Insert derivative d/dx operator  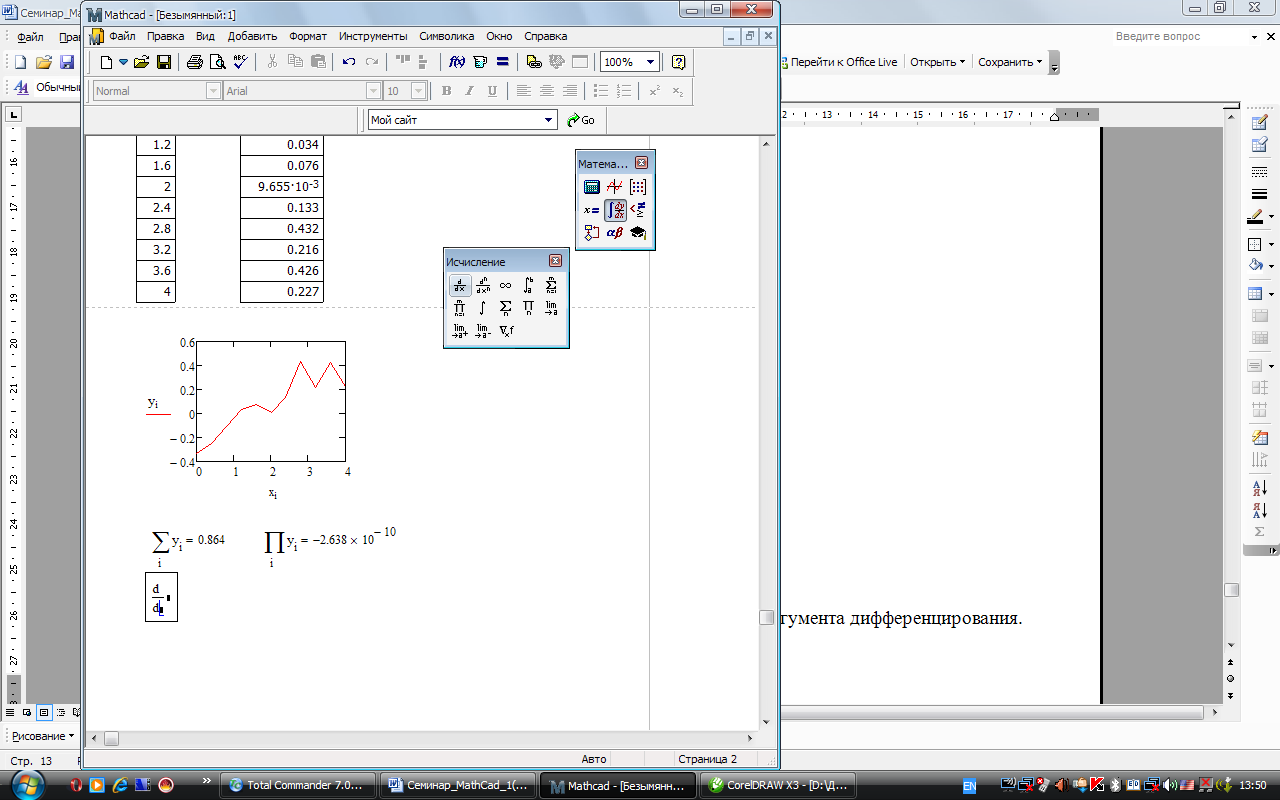click(460, 285)
